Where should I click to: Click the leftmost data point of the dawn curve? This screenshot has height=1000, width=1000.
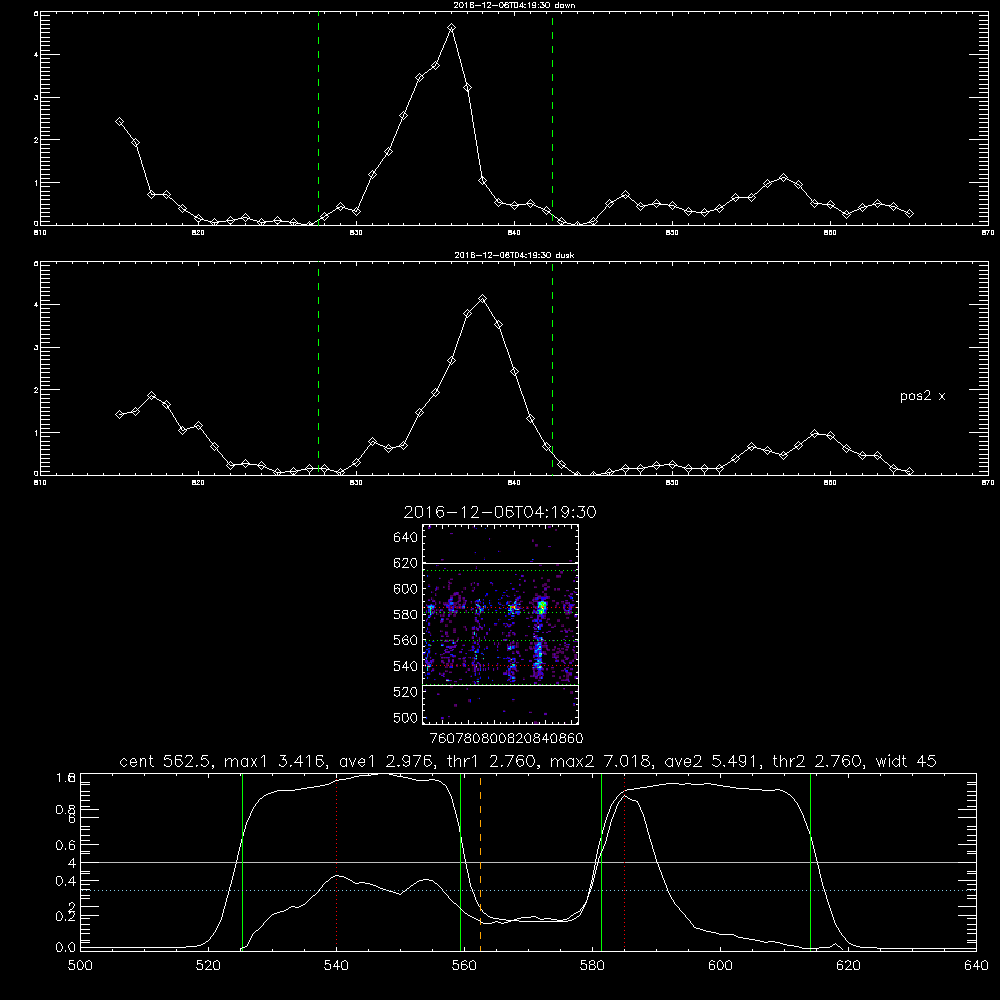click(x=119, y=122)
